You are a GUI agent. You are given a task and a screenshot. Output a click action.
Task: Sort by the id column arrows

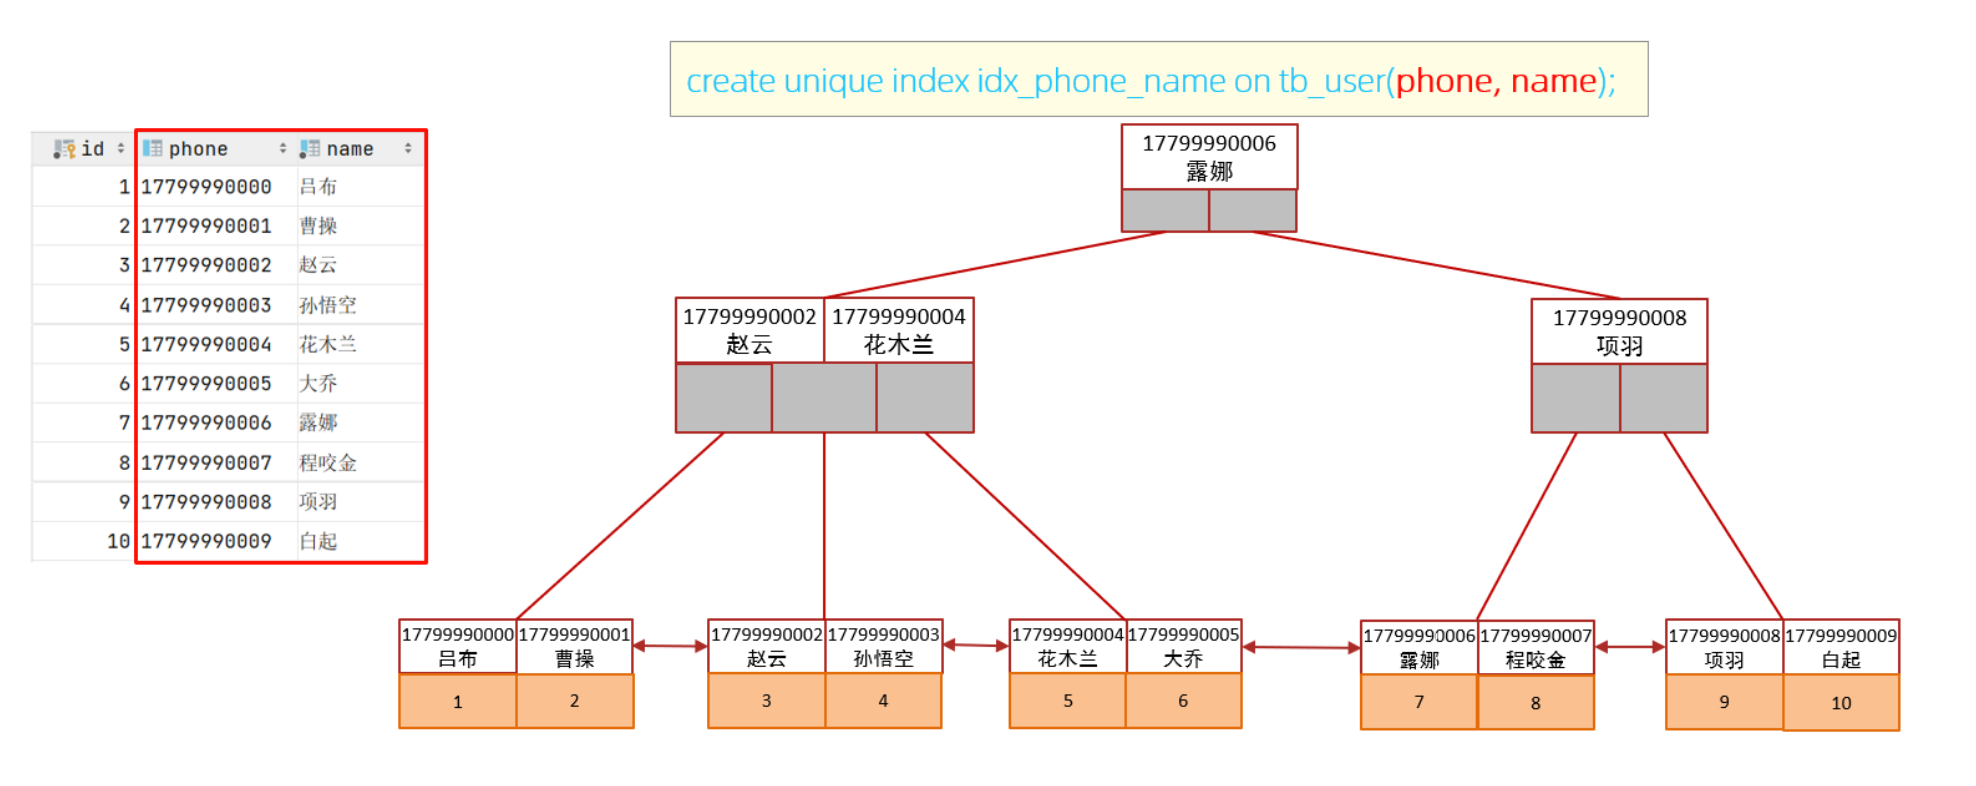pos(121,148)
